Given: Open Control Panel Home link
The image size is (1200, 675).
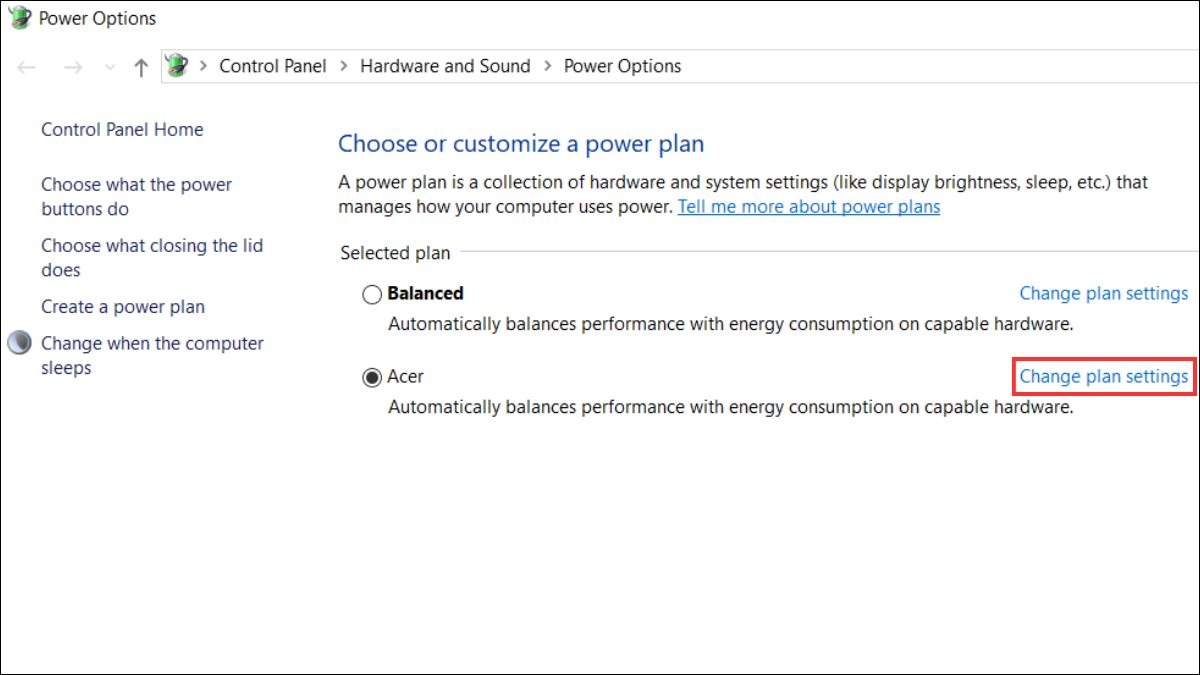Looking at the screenshot, I should coord(122,129).
